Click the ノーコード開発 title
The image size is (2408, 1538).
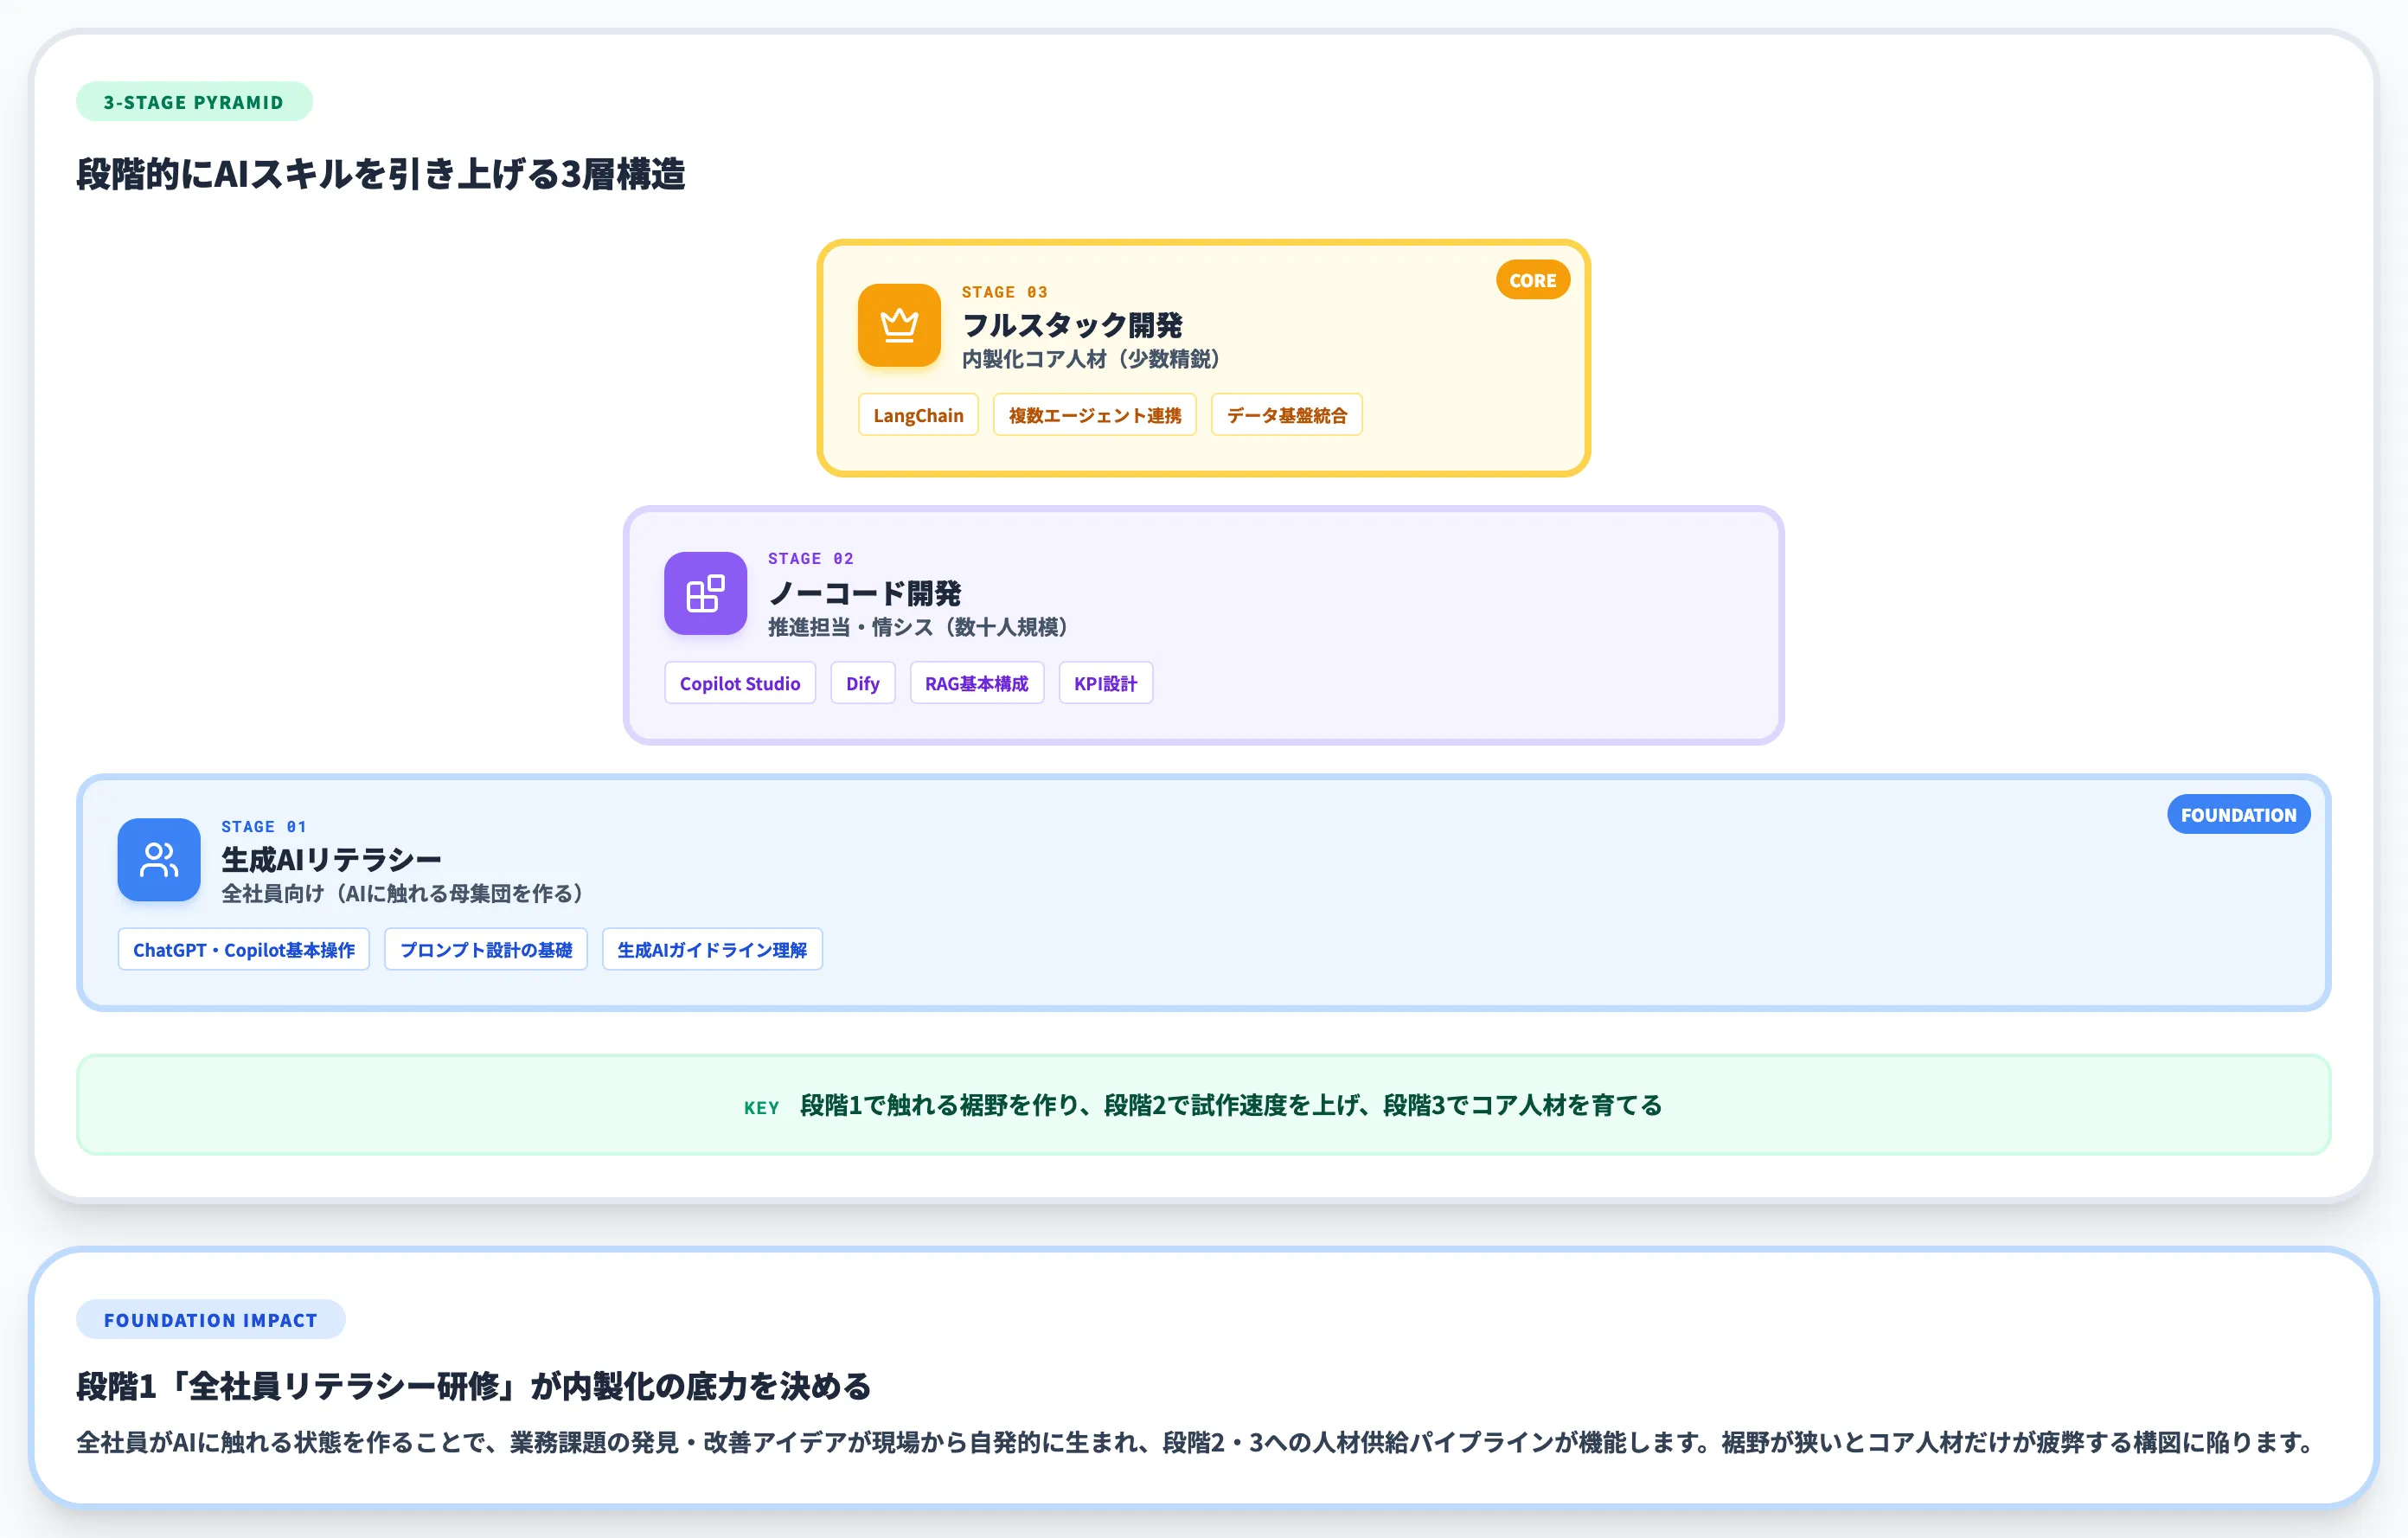coord(865,593)
